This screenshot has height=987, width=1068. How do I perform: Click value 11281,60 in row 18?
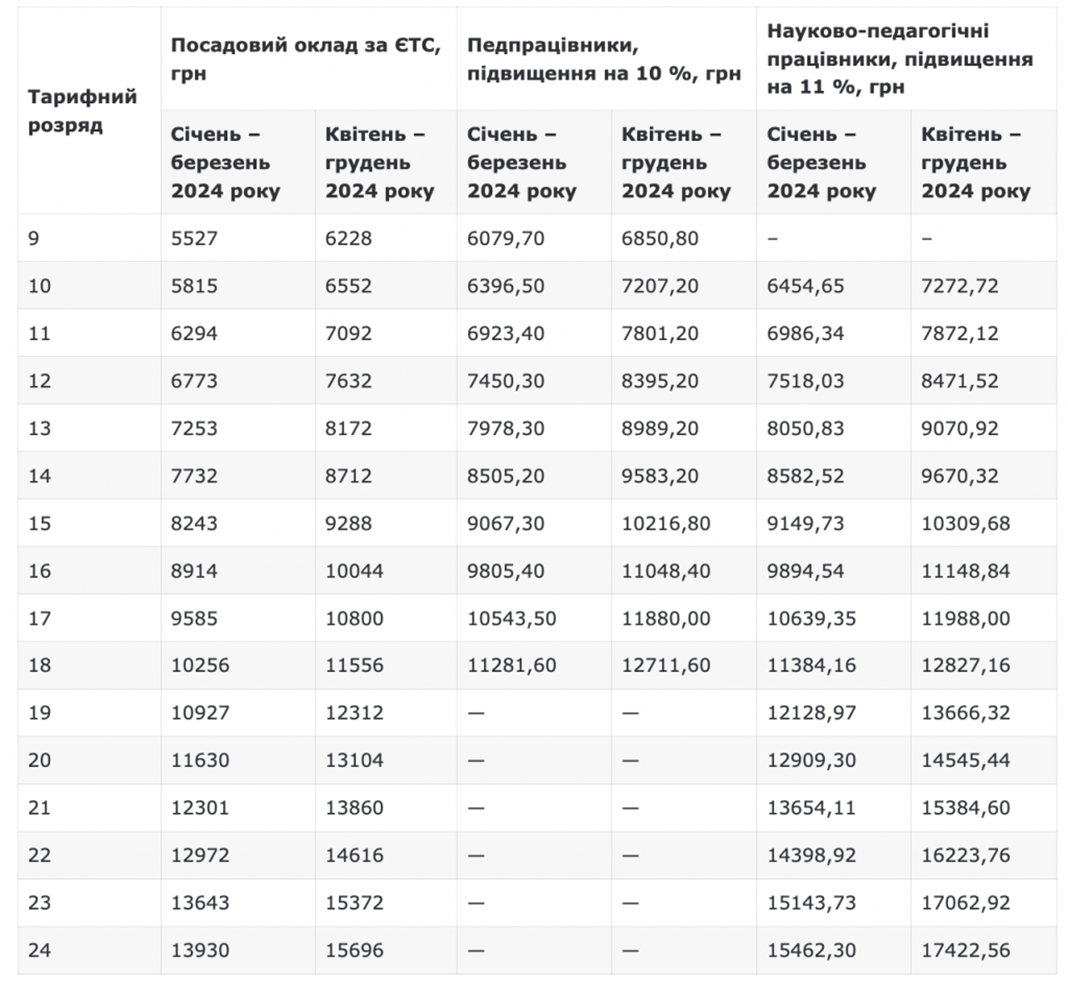(512, 665)
